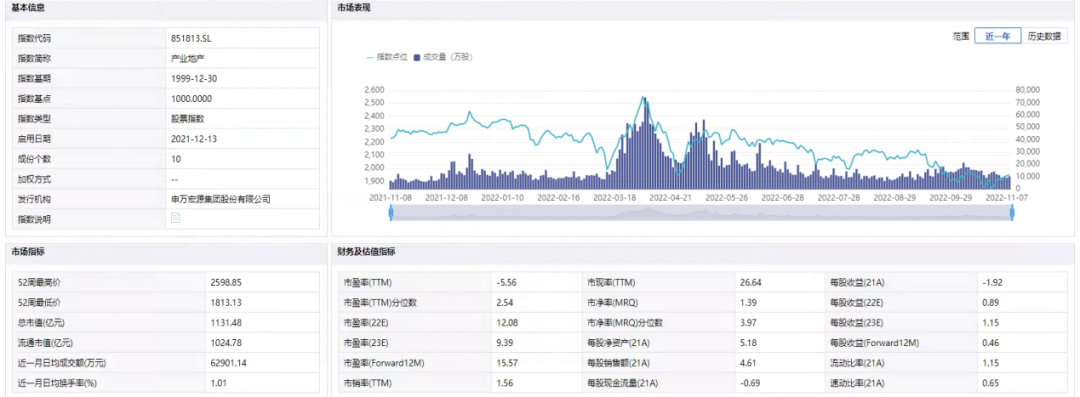Image resolution: width=1080 pixels, height=397 pixels.
Task: Click the 市盈率(TTM)分位数 value 2.54
Action: tap(504, 302)
